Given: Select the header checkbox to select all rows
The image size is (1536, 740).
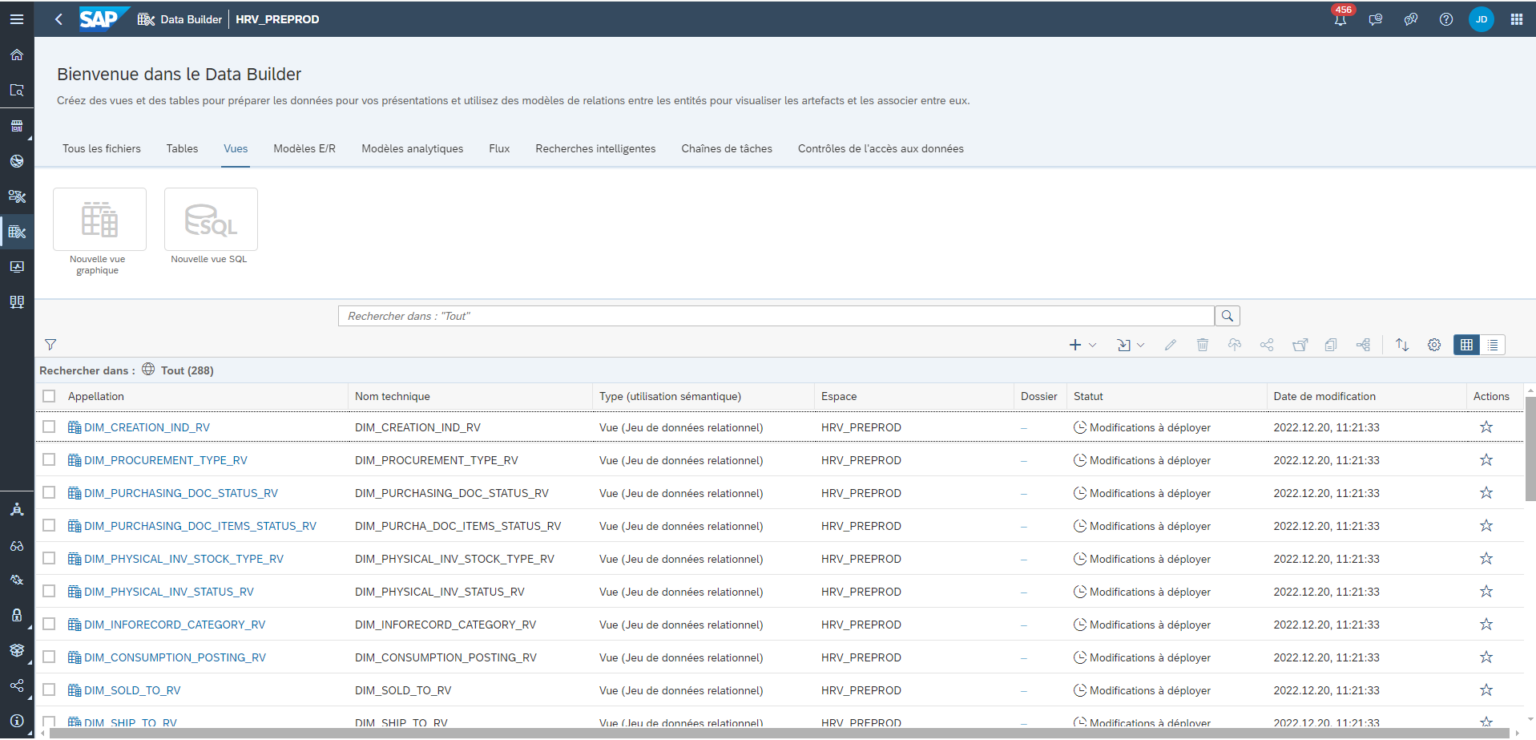Looking at the screenshot, I should pyautogui.click(x=48, y=395).
